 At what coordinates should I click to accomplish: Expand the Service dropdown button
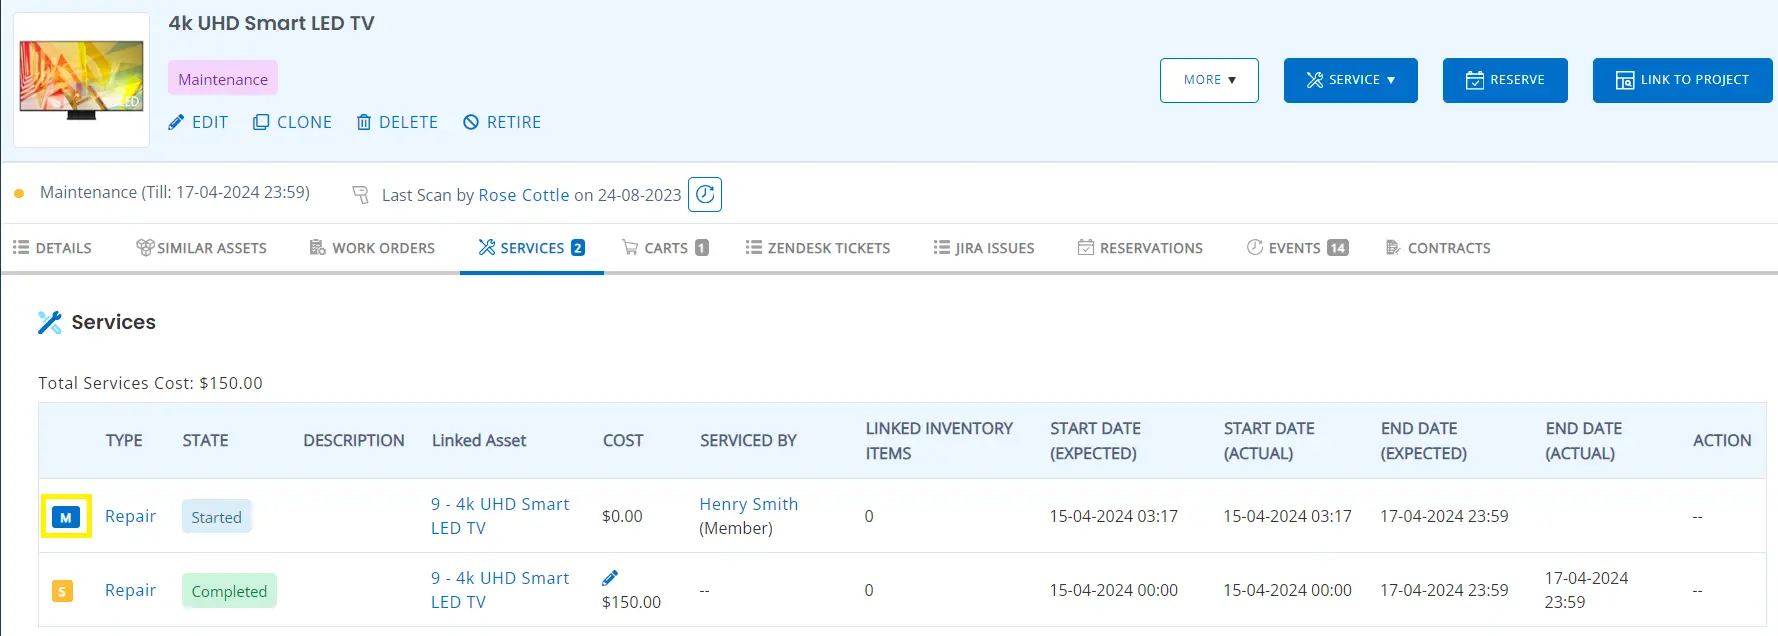1350,80
